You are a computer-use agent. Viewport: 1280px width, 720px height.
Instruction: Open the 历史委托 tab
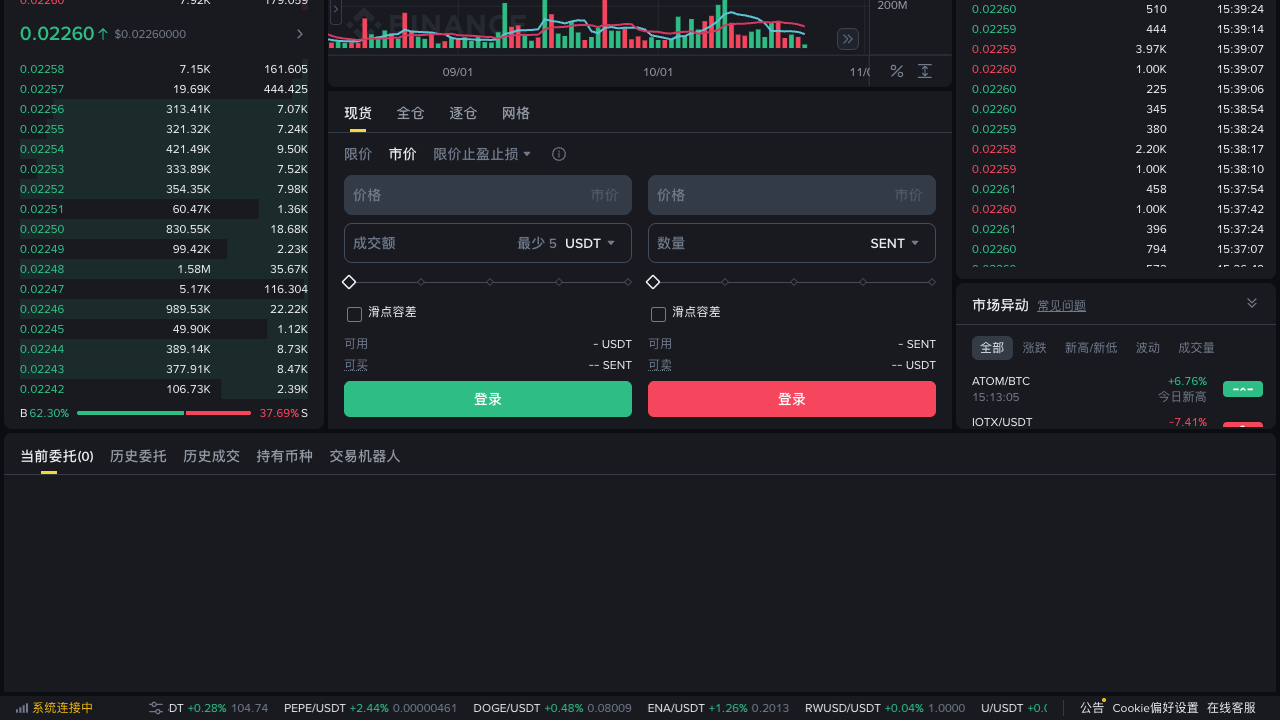coord(138,456)
